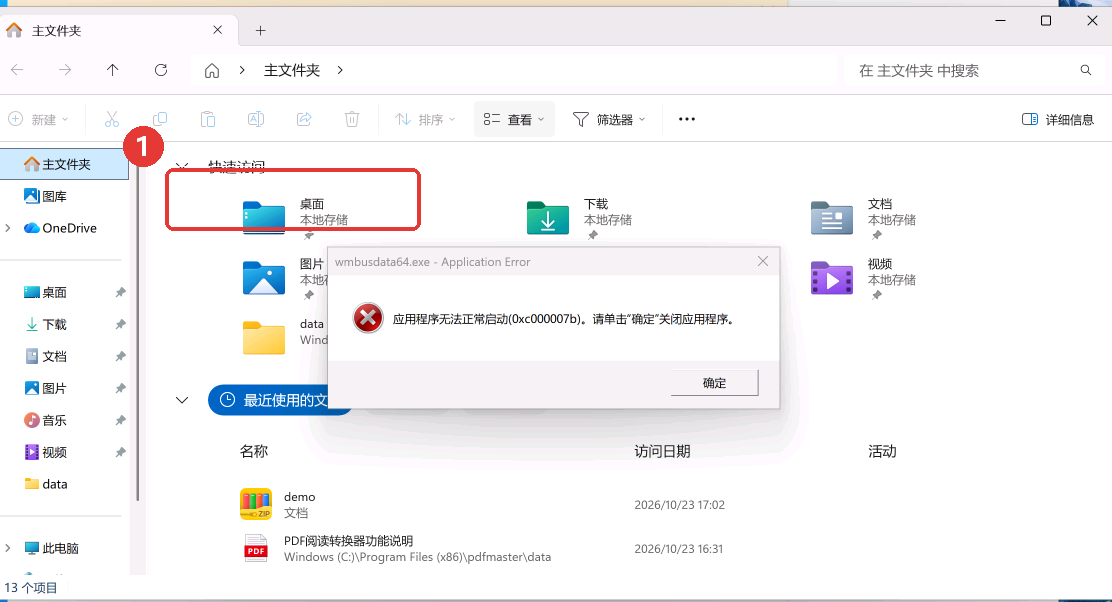1112x602 pixels.
Task: Refresh the folder view
Action: (x=161, y=69)
